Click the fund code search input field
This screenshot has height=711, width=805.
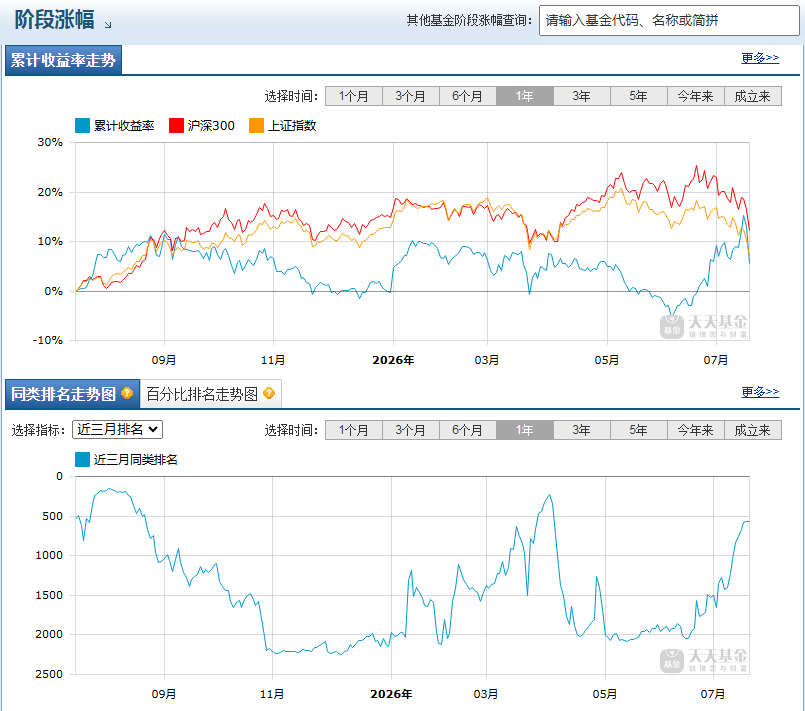pos(669,21)
